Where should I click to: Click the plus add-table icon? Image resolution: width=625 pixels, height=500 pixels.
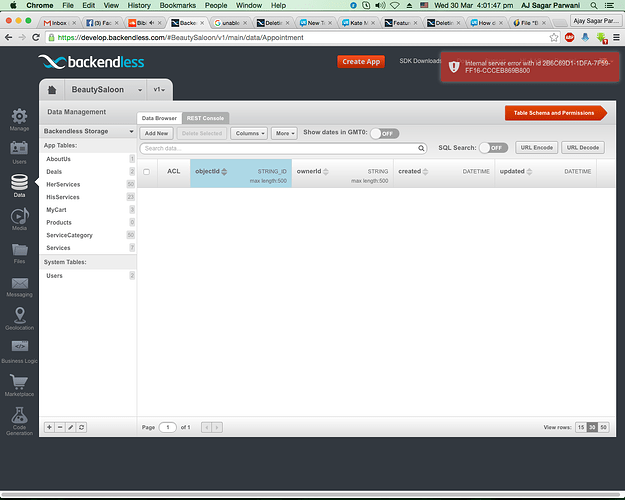click(x=49, y=427)
